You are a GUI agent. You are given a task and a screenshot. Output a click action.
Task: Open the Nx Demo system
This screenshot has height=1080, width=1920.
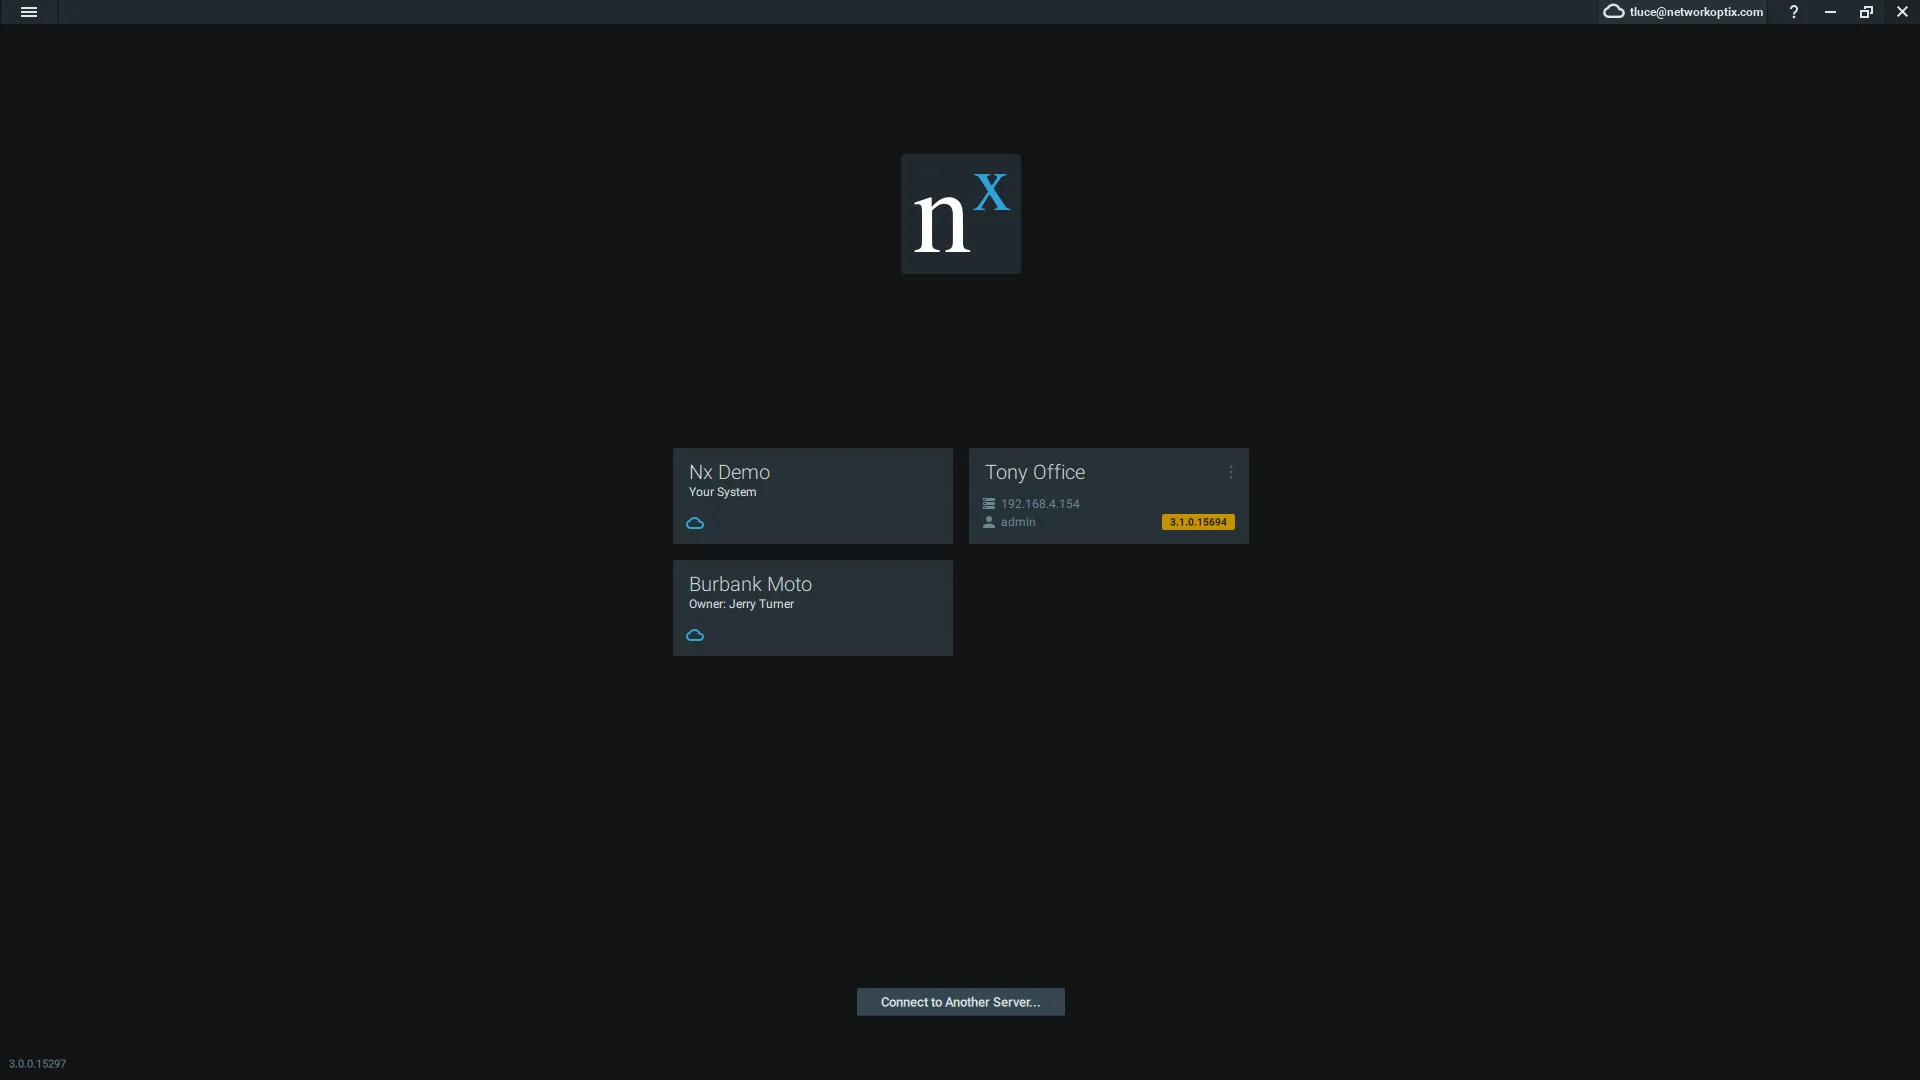812,495
